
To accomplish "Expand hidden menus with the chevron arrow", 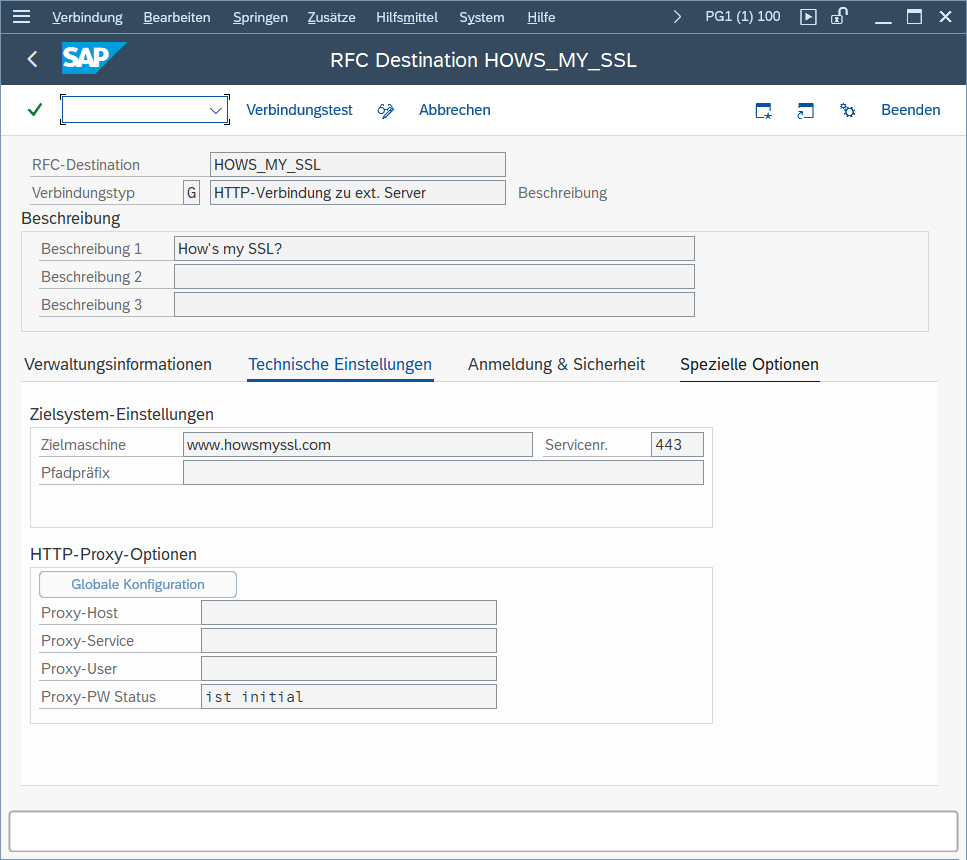I will (678, 17).
